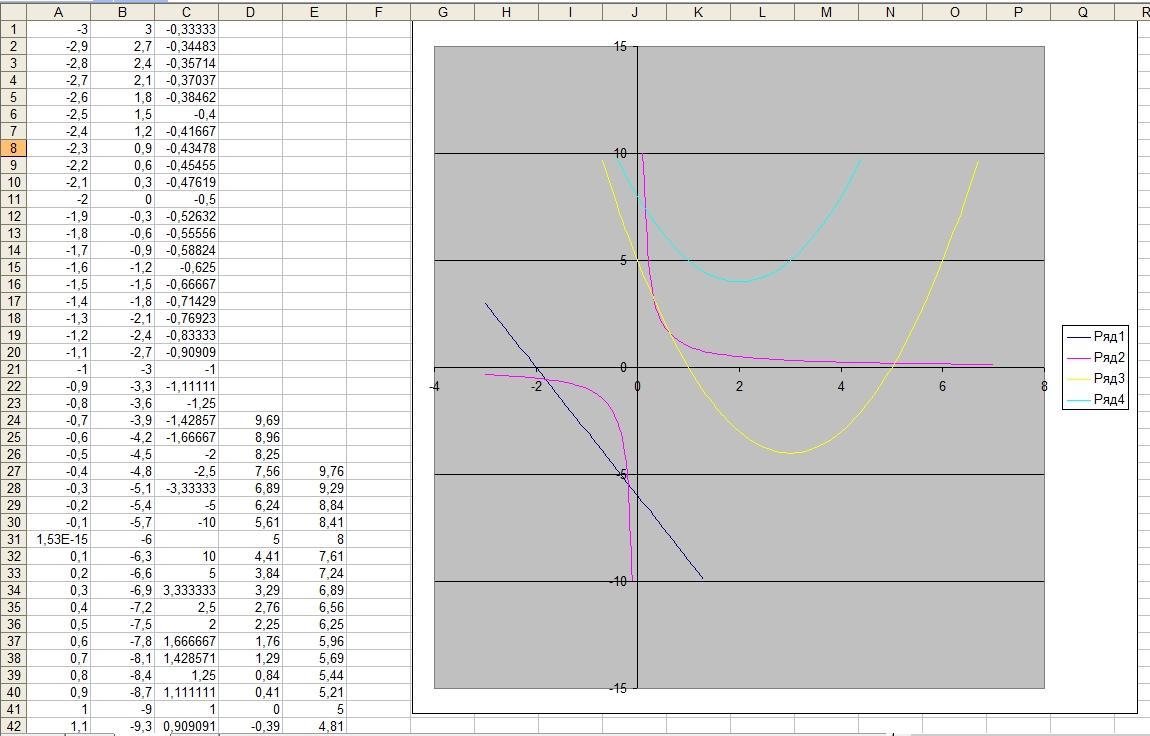Click the yellow Ряд3 legend line key
This screenshot has height=736, width=1150.
coord(1079,379)
